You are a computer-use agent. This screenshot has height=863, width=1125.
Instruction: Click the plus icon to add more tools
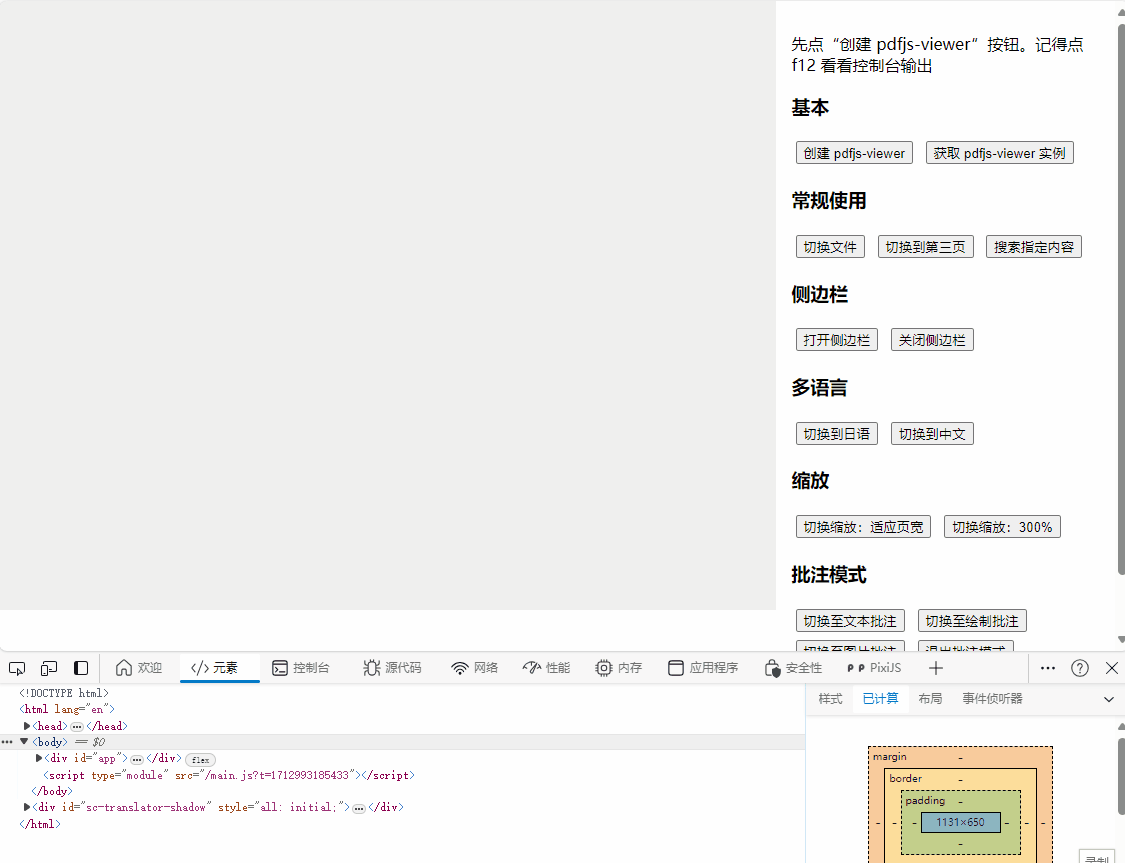936,668
